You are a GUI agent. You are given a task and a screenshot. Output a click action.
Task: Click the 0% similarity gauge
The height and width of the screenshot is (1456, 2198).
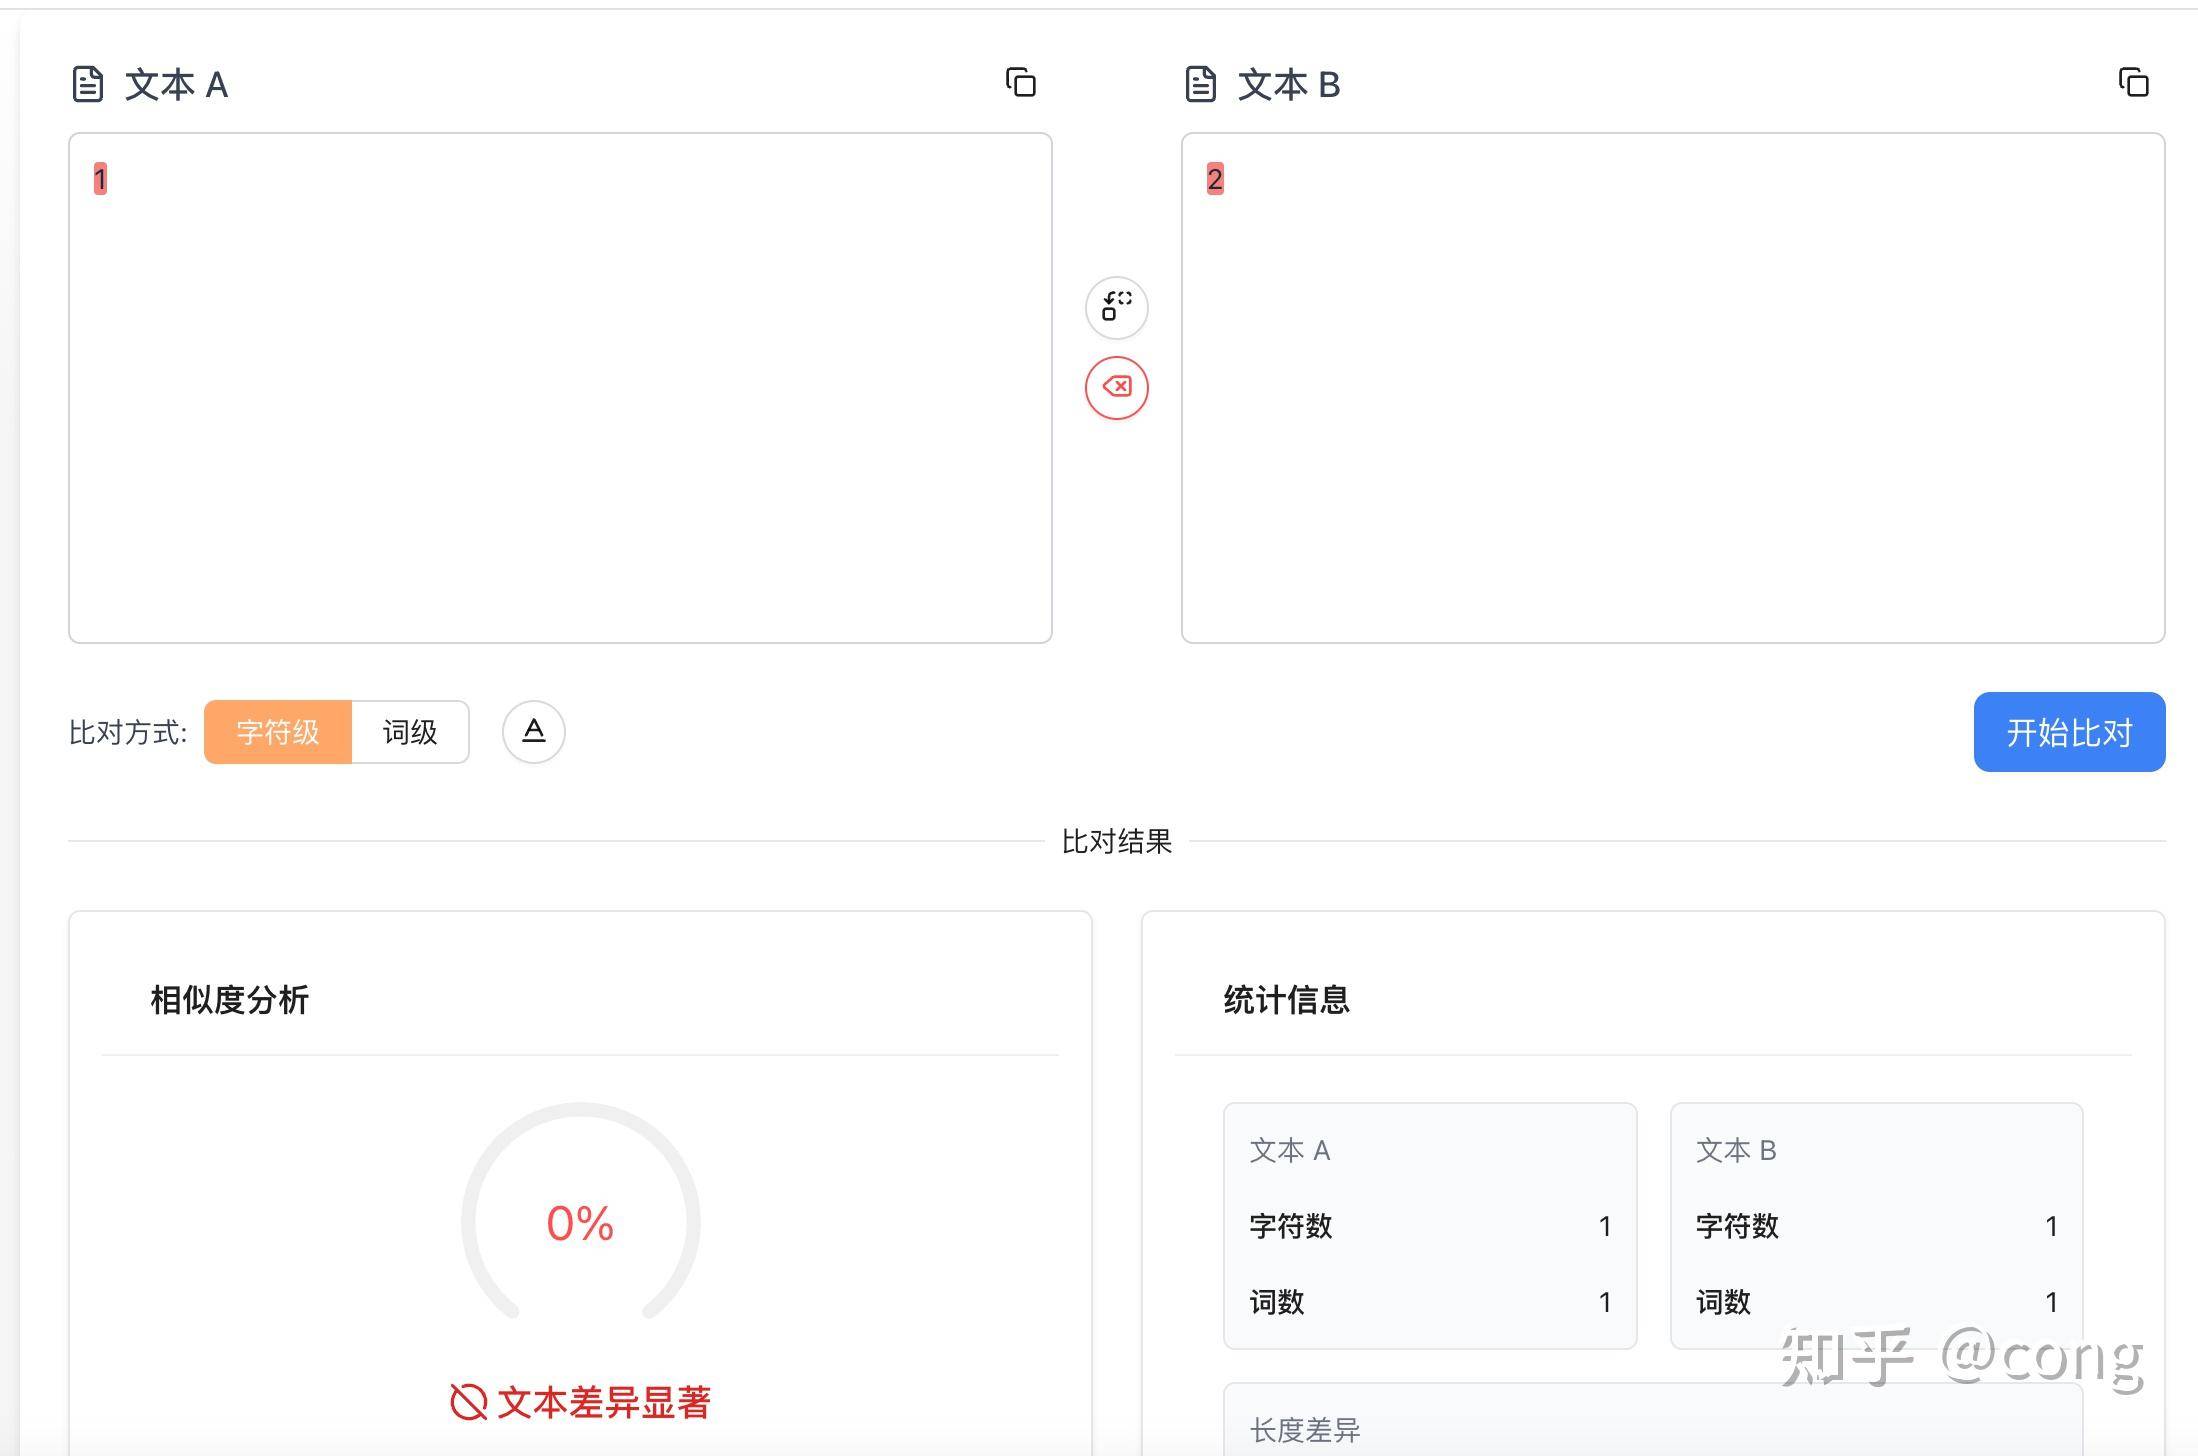tap(580, 1213)
